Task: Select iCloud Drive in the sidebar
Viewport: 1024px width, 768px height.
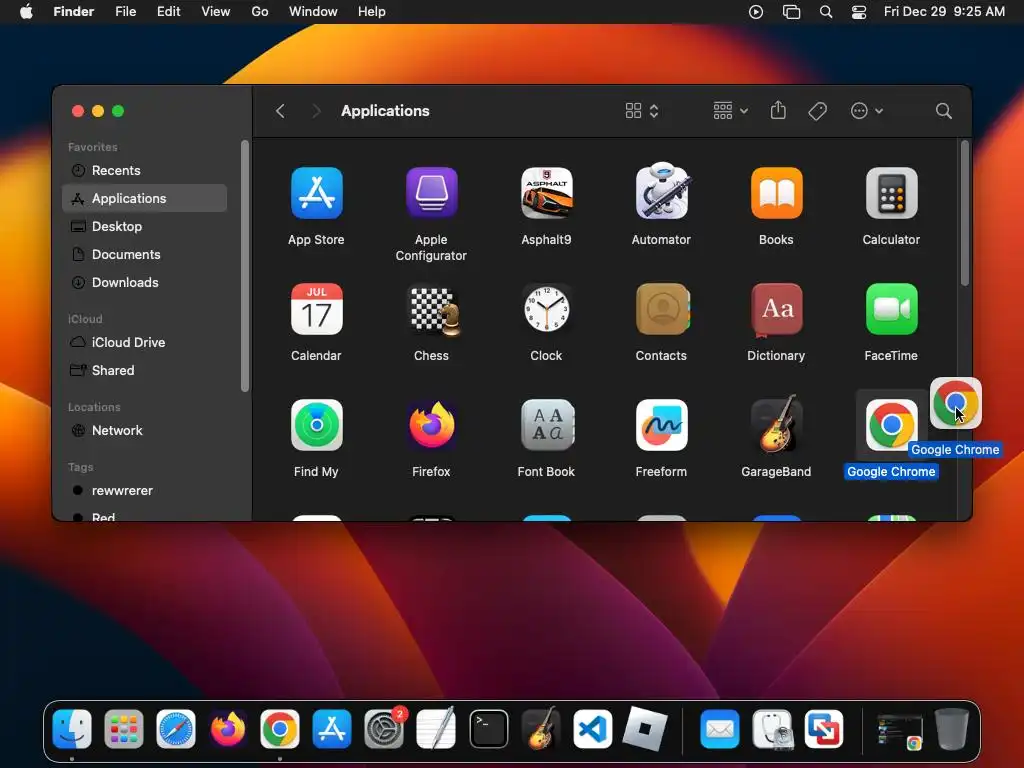Action: coord(144,342)
